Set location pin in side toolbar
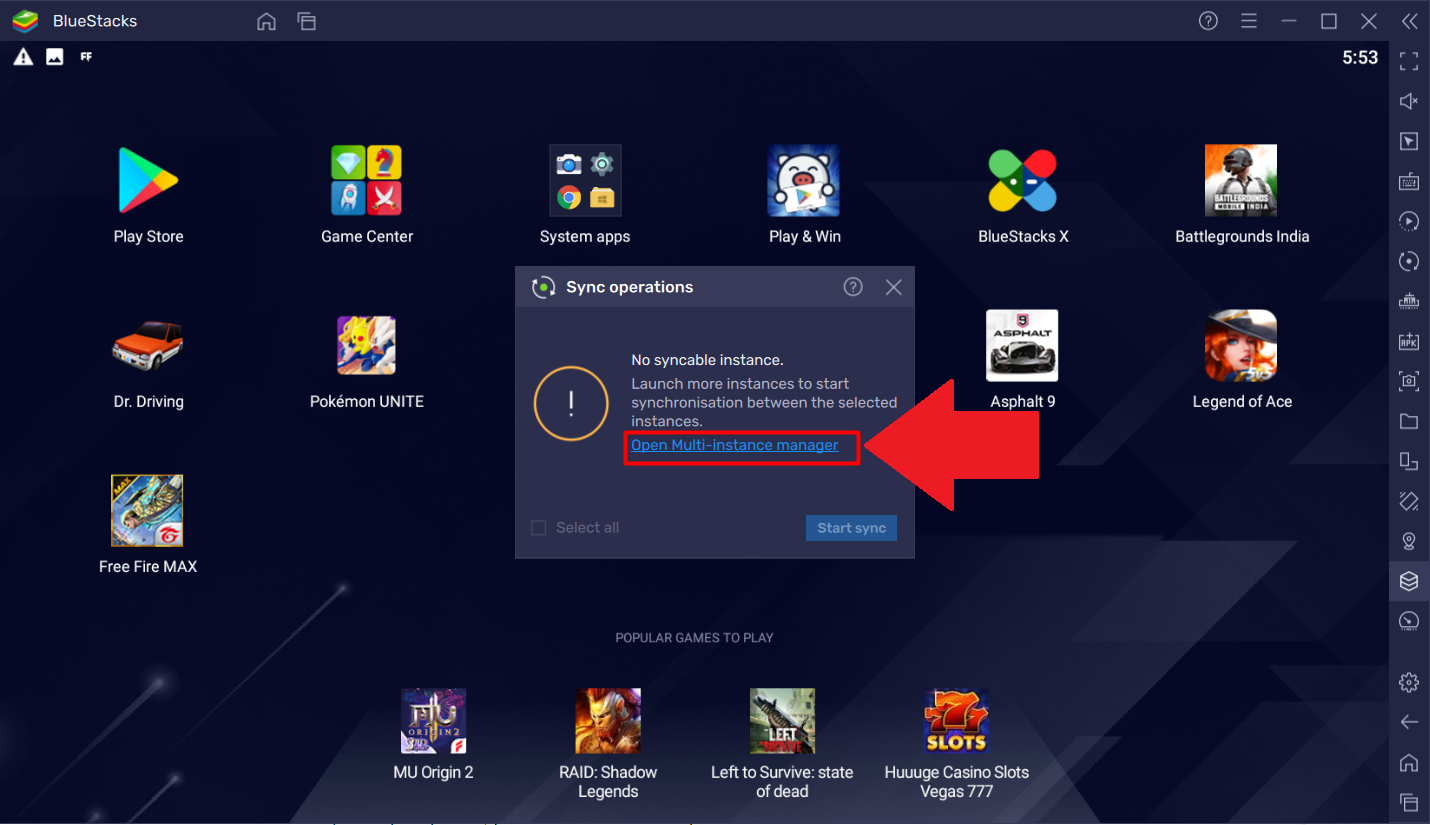Viewport: 1430px width, 825px height. pyautogui.click(x=1409, y=541)
